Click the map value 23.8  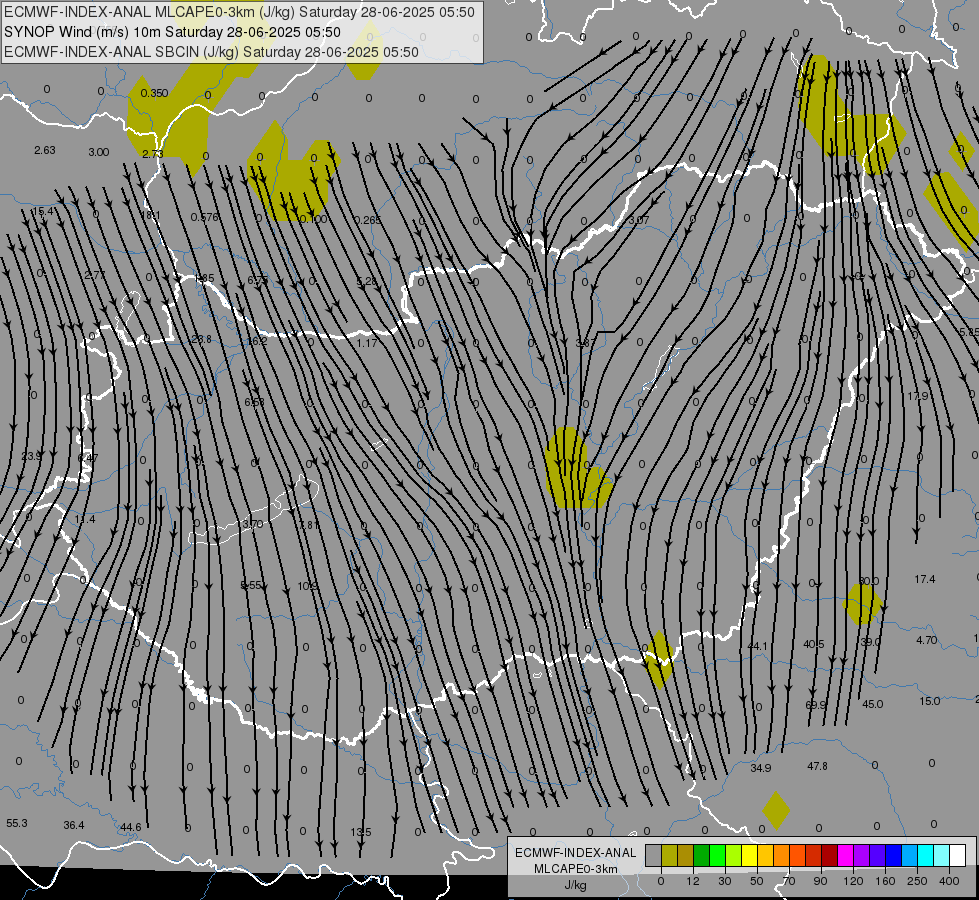[201, 339]
